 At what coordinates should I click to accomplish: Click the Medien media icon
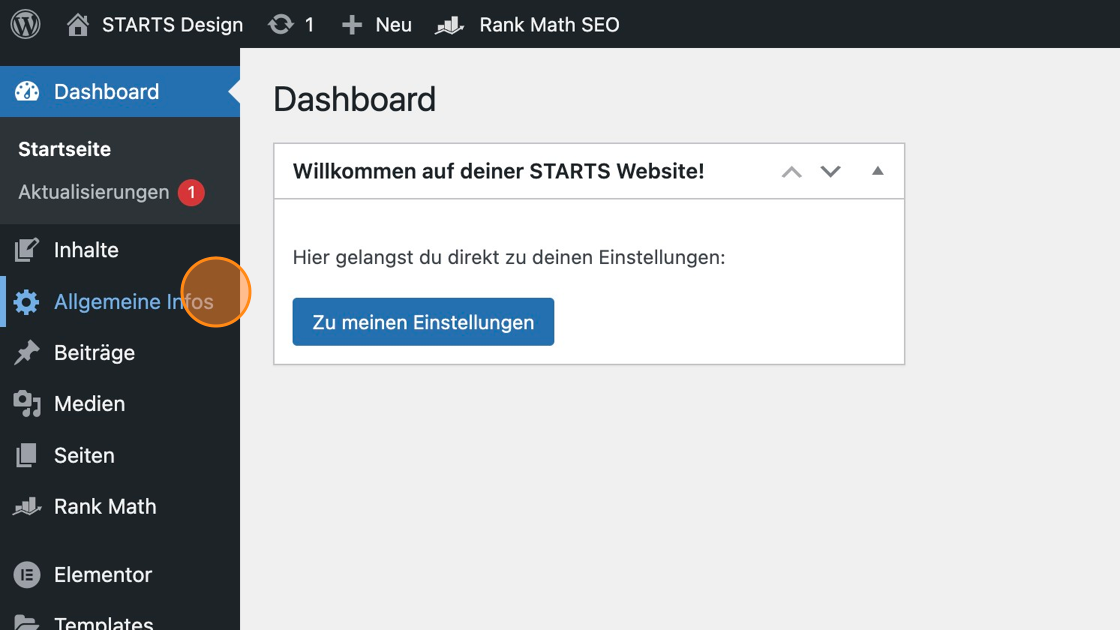(x=26, y=404)
